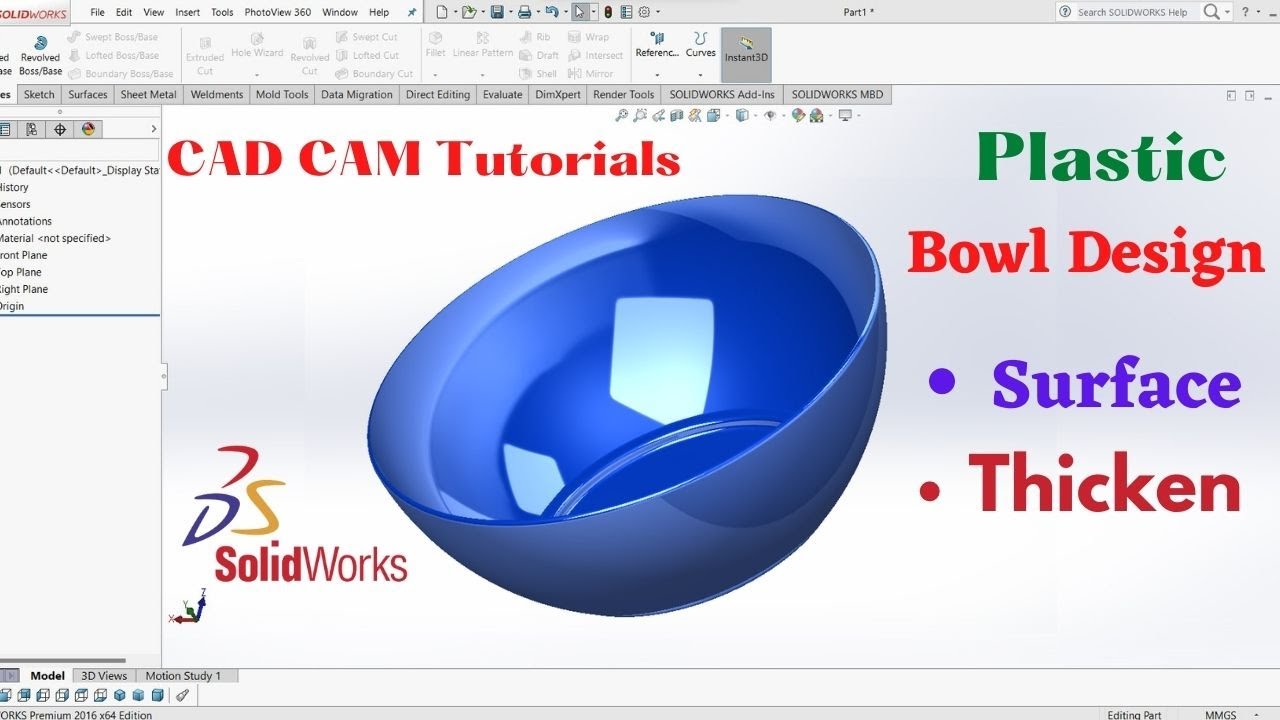Select Material <not specified> in feature tree
Viewport: 1280px width, 720px height.
click(56, 238)
